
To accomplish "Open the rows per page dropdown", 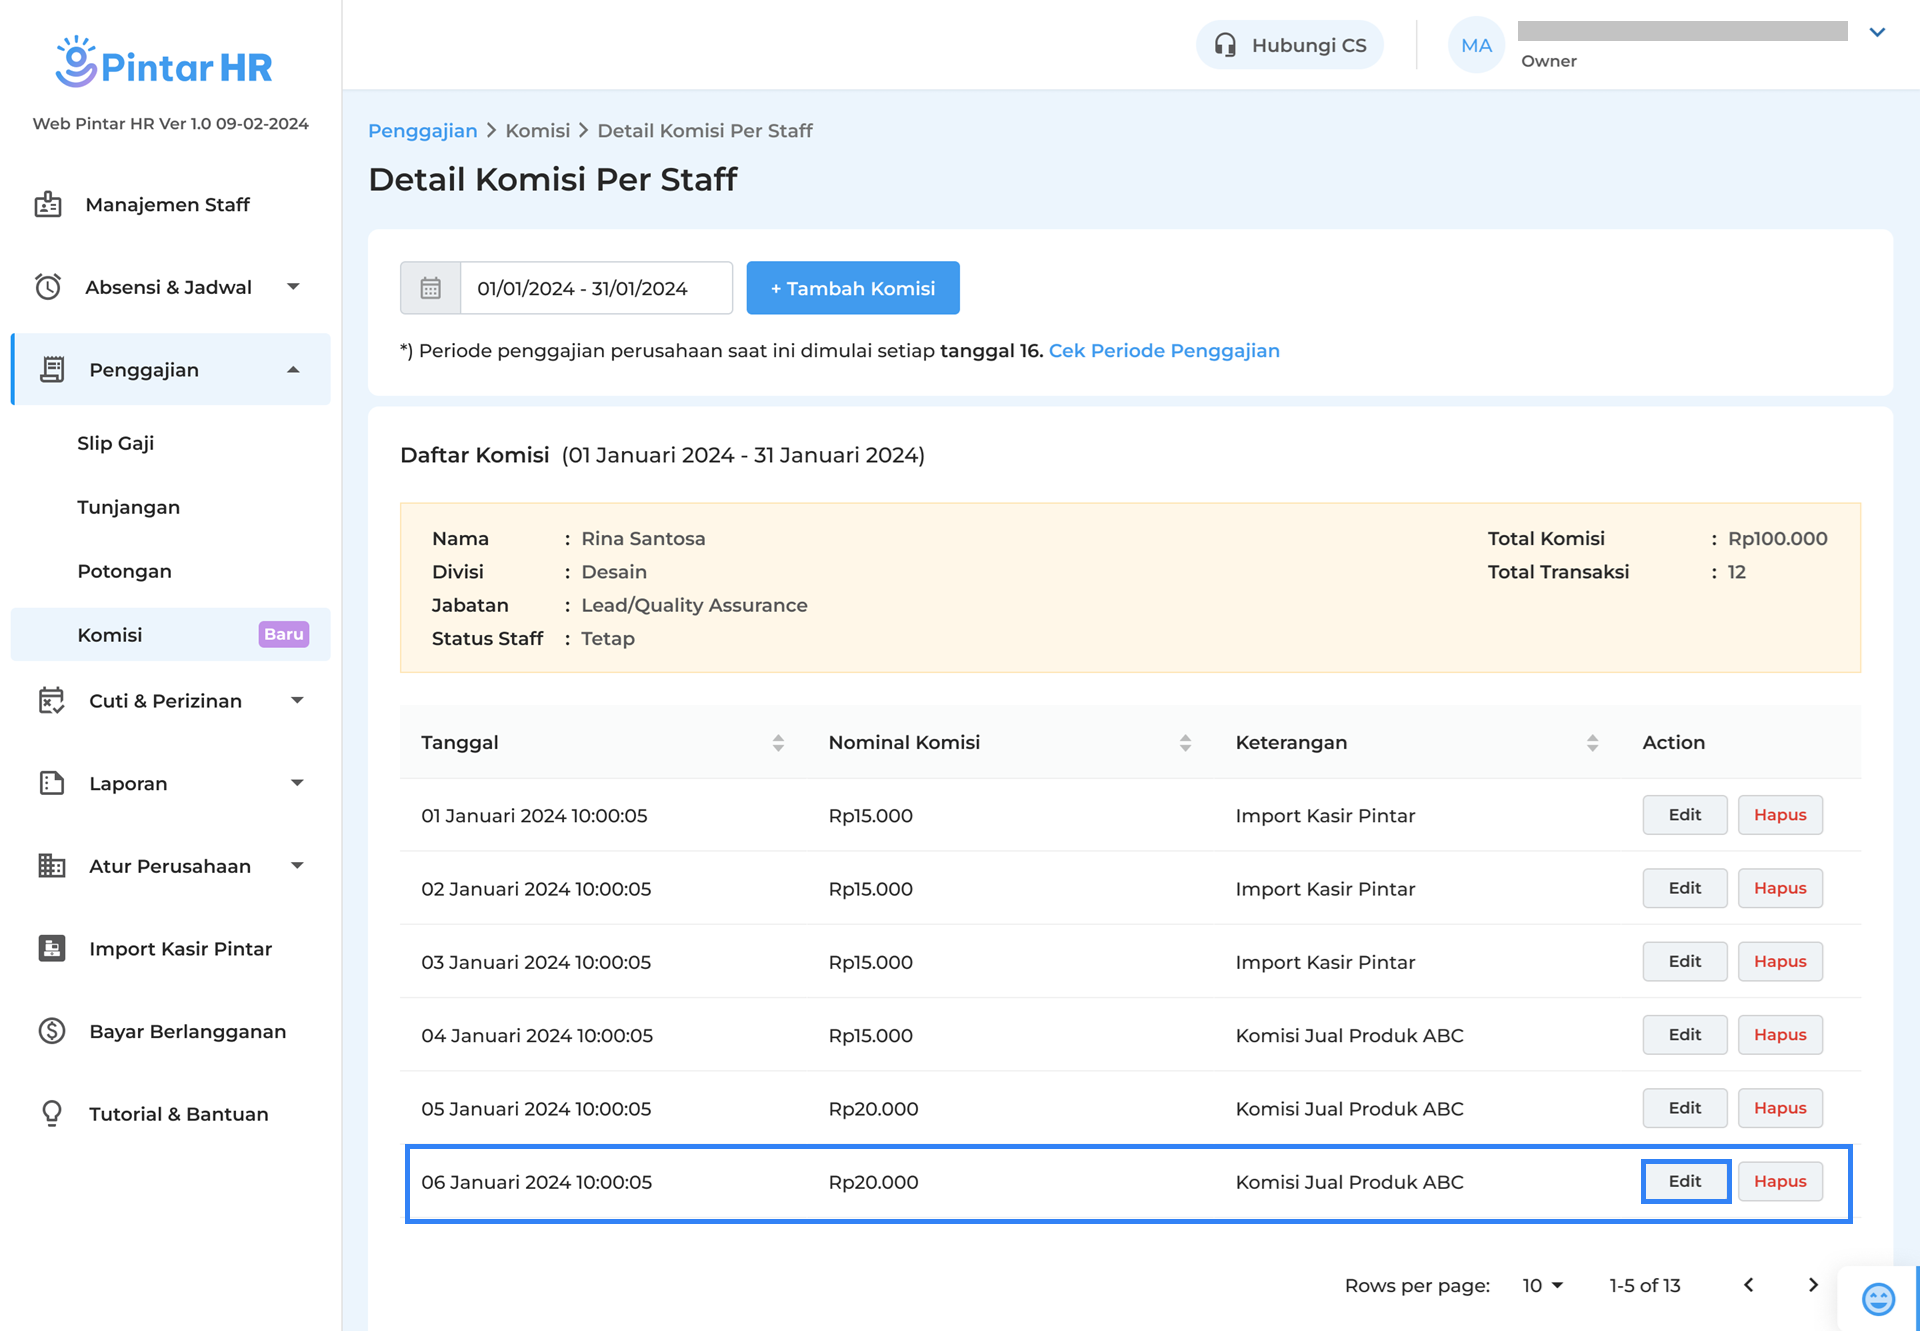I will [x=1542, y=1285].
